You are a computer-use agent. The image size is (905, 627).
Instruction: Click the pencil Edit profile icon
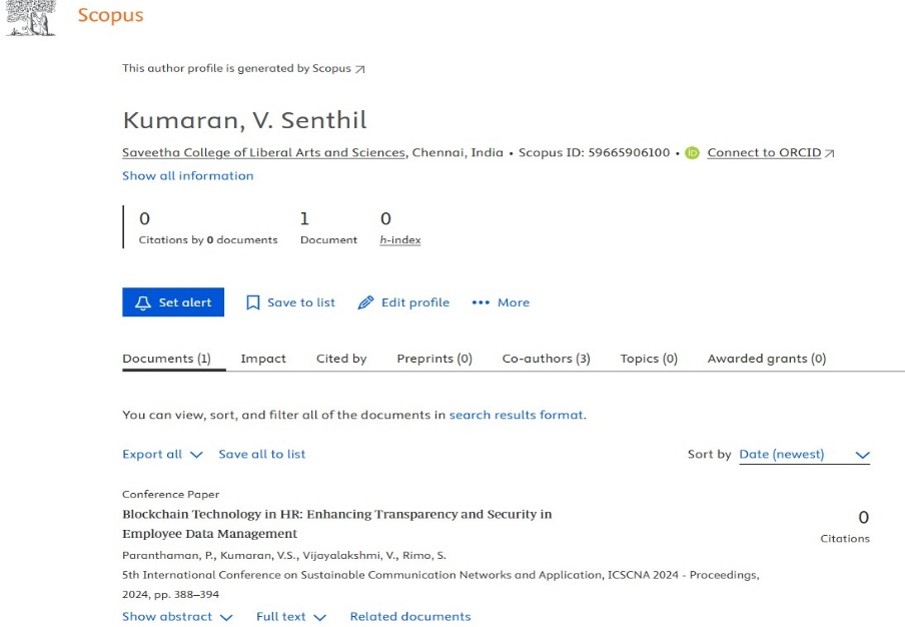[x=365, y=303]
